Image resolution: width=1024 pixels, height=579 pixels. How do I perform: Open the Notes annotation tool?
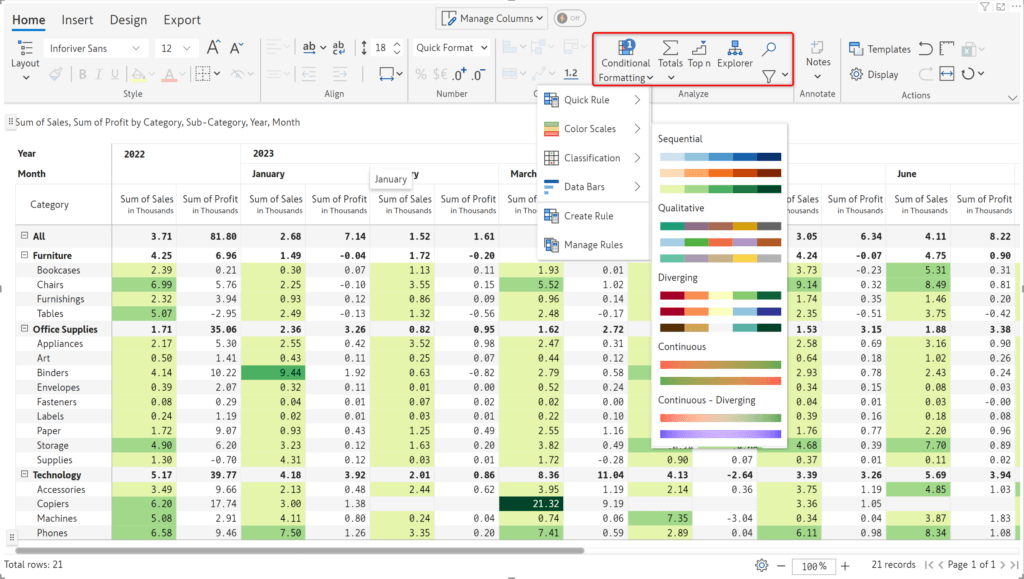pyautogui.click(x=817, y=52)
